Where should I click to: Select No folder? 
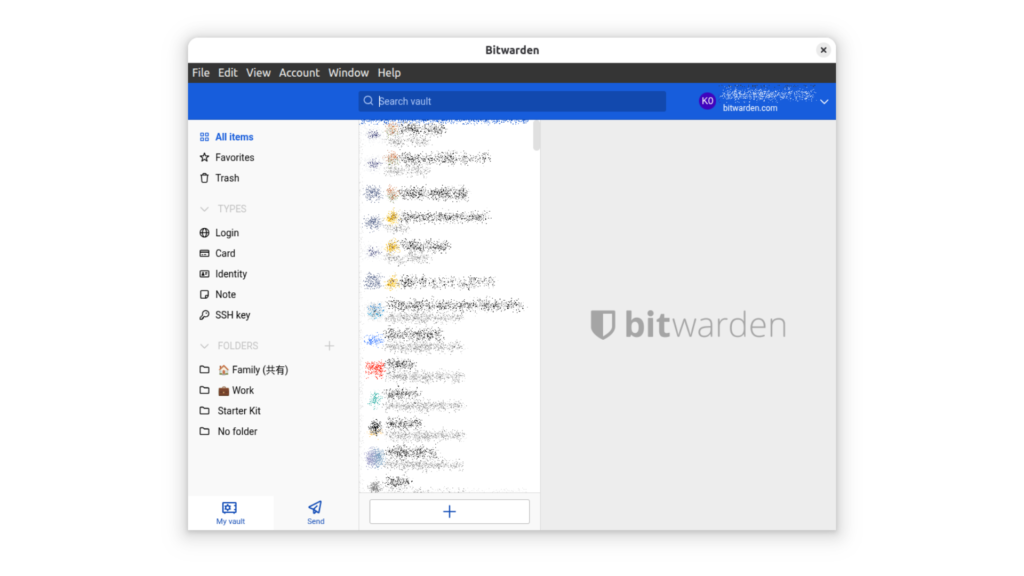pos(237,431)
